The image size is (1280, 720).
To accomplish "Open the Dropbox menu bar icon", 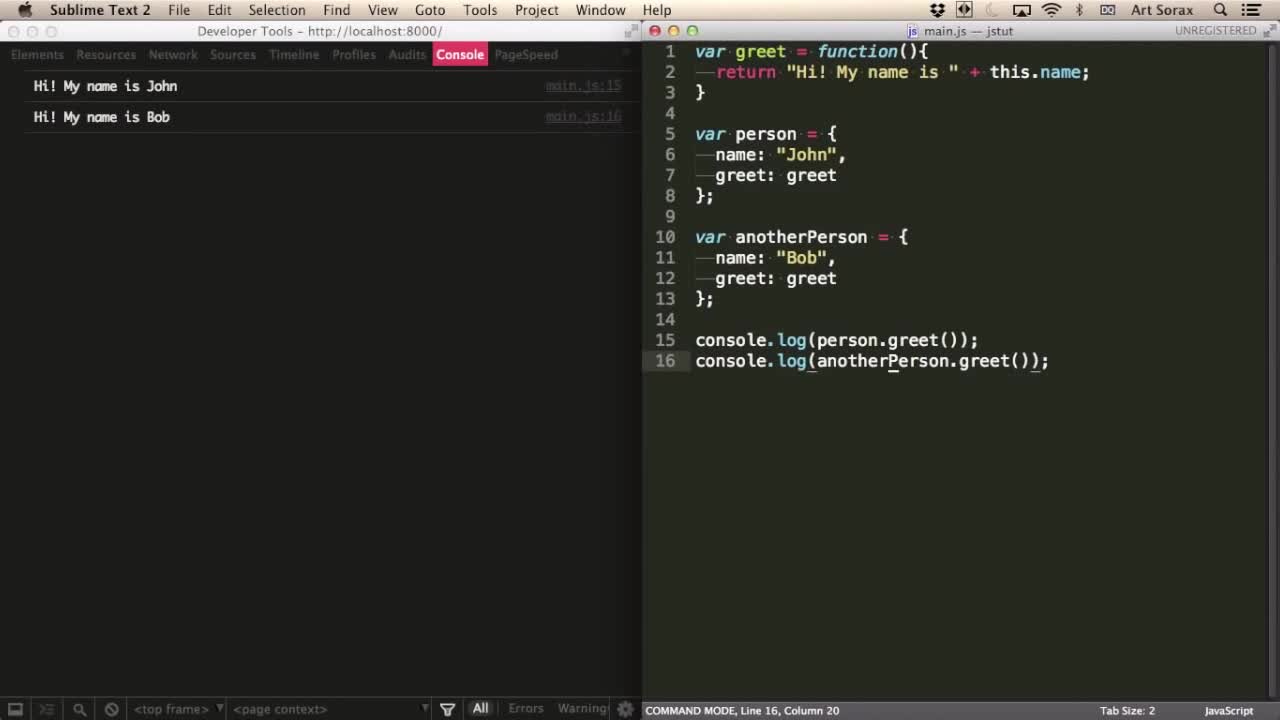I will [937, 10].
